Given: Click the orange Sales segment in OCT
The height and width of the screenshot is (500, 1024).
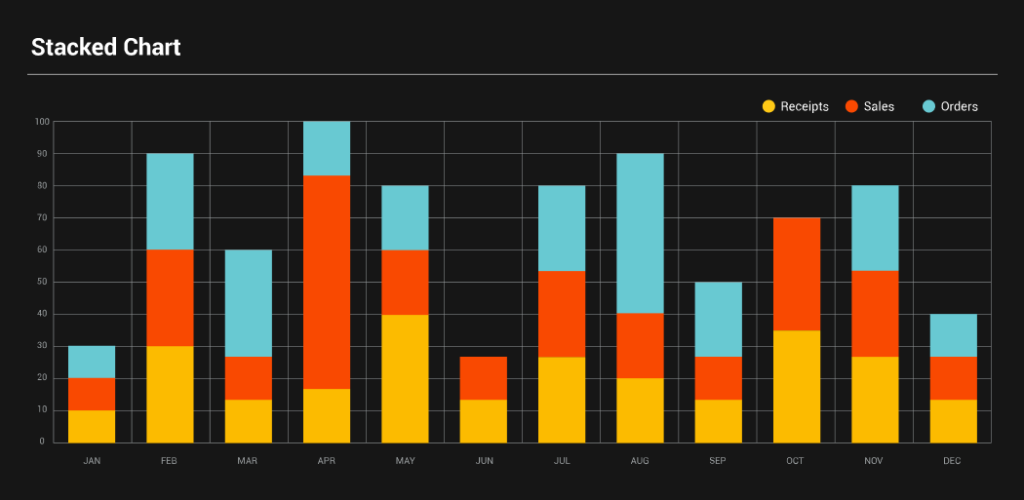Looking at the screenshot, I should pyautogui.click(x=796, y=274).
